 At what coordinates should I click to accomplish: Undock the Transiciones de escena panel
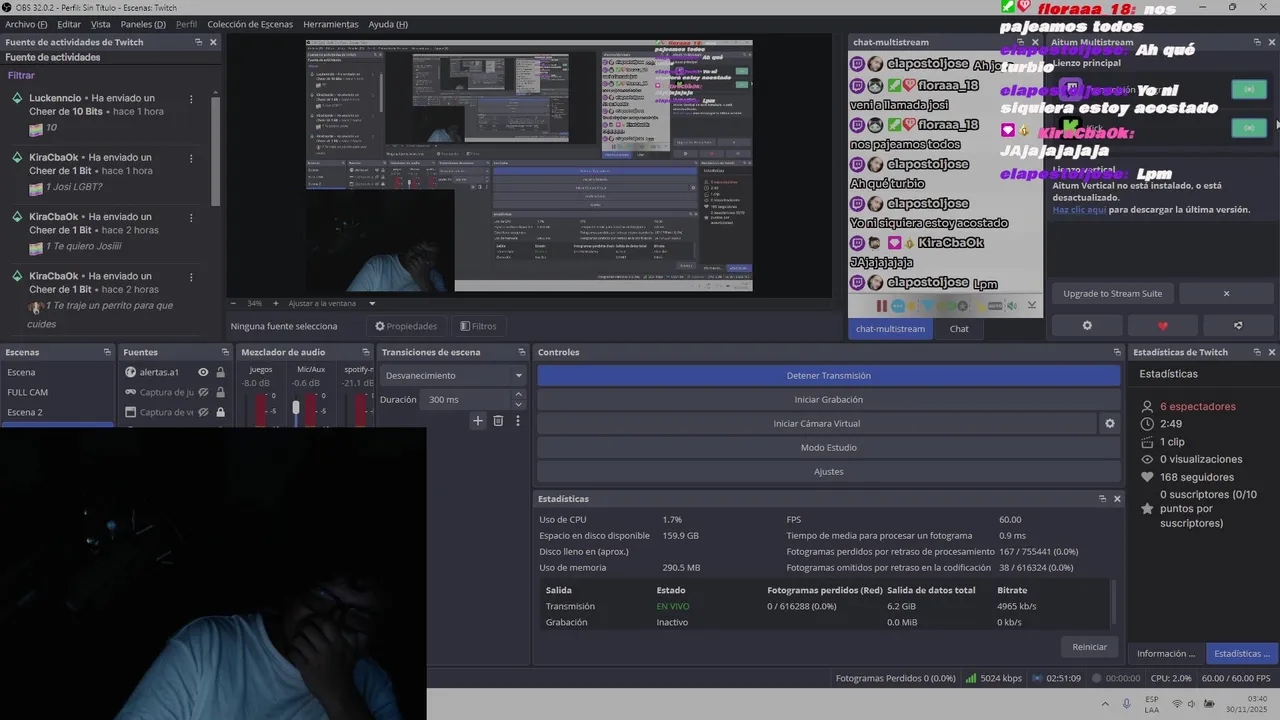pyautogui.click(x=521, y=352)
